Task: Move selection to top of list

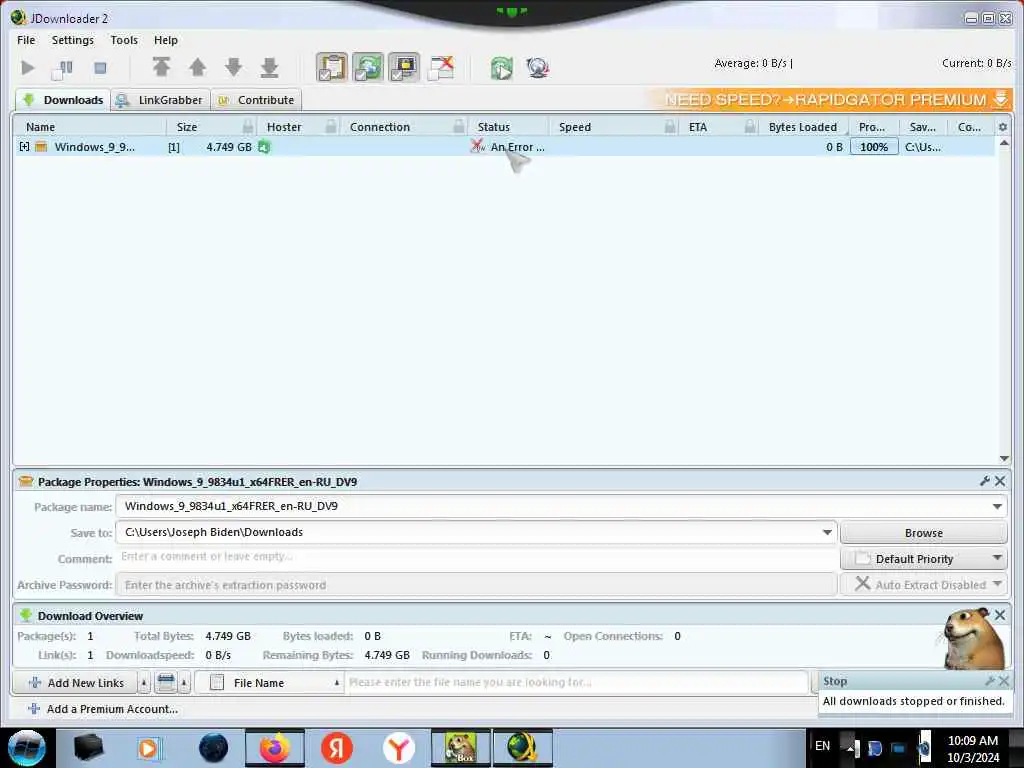Action: point(161,67)
